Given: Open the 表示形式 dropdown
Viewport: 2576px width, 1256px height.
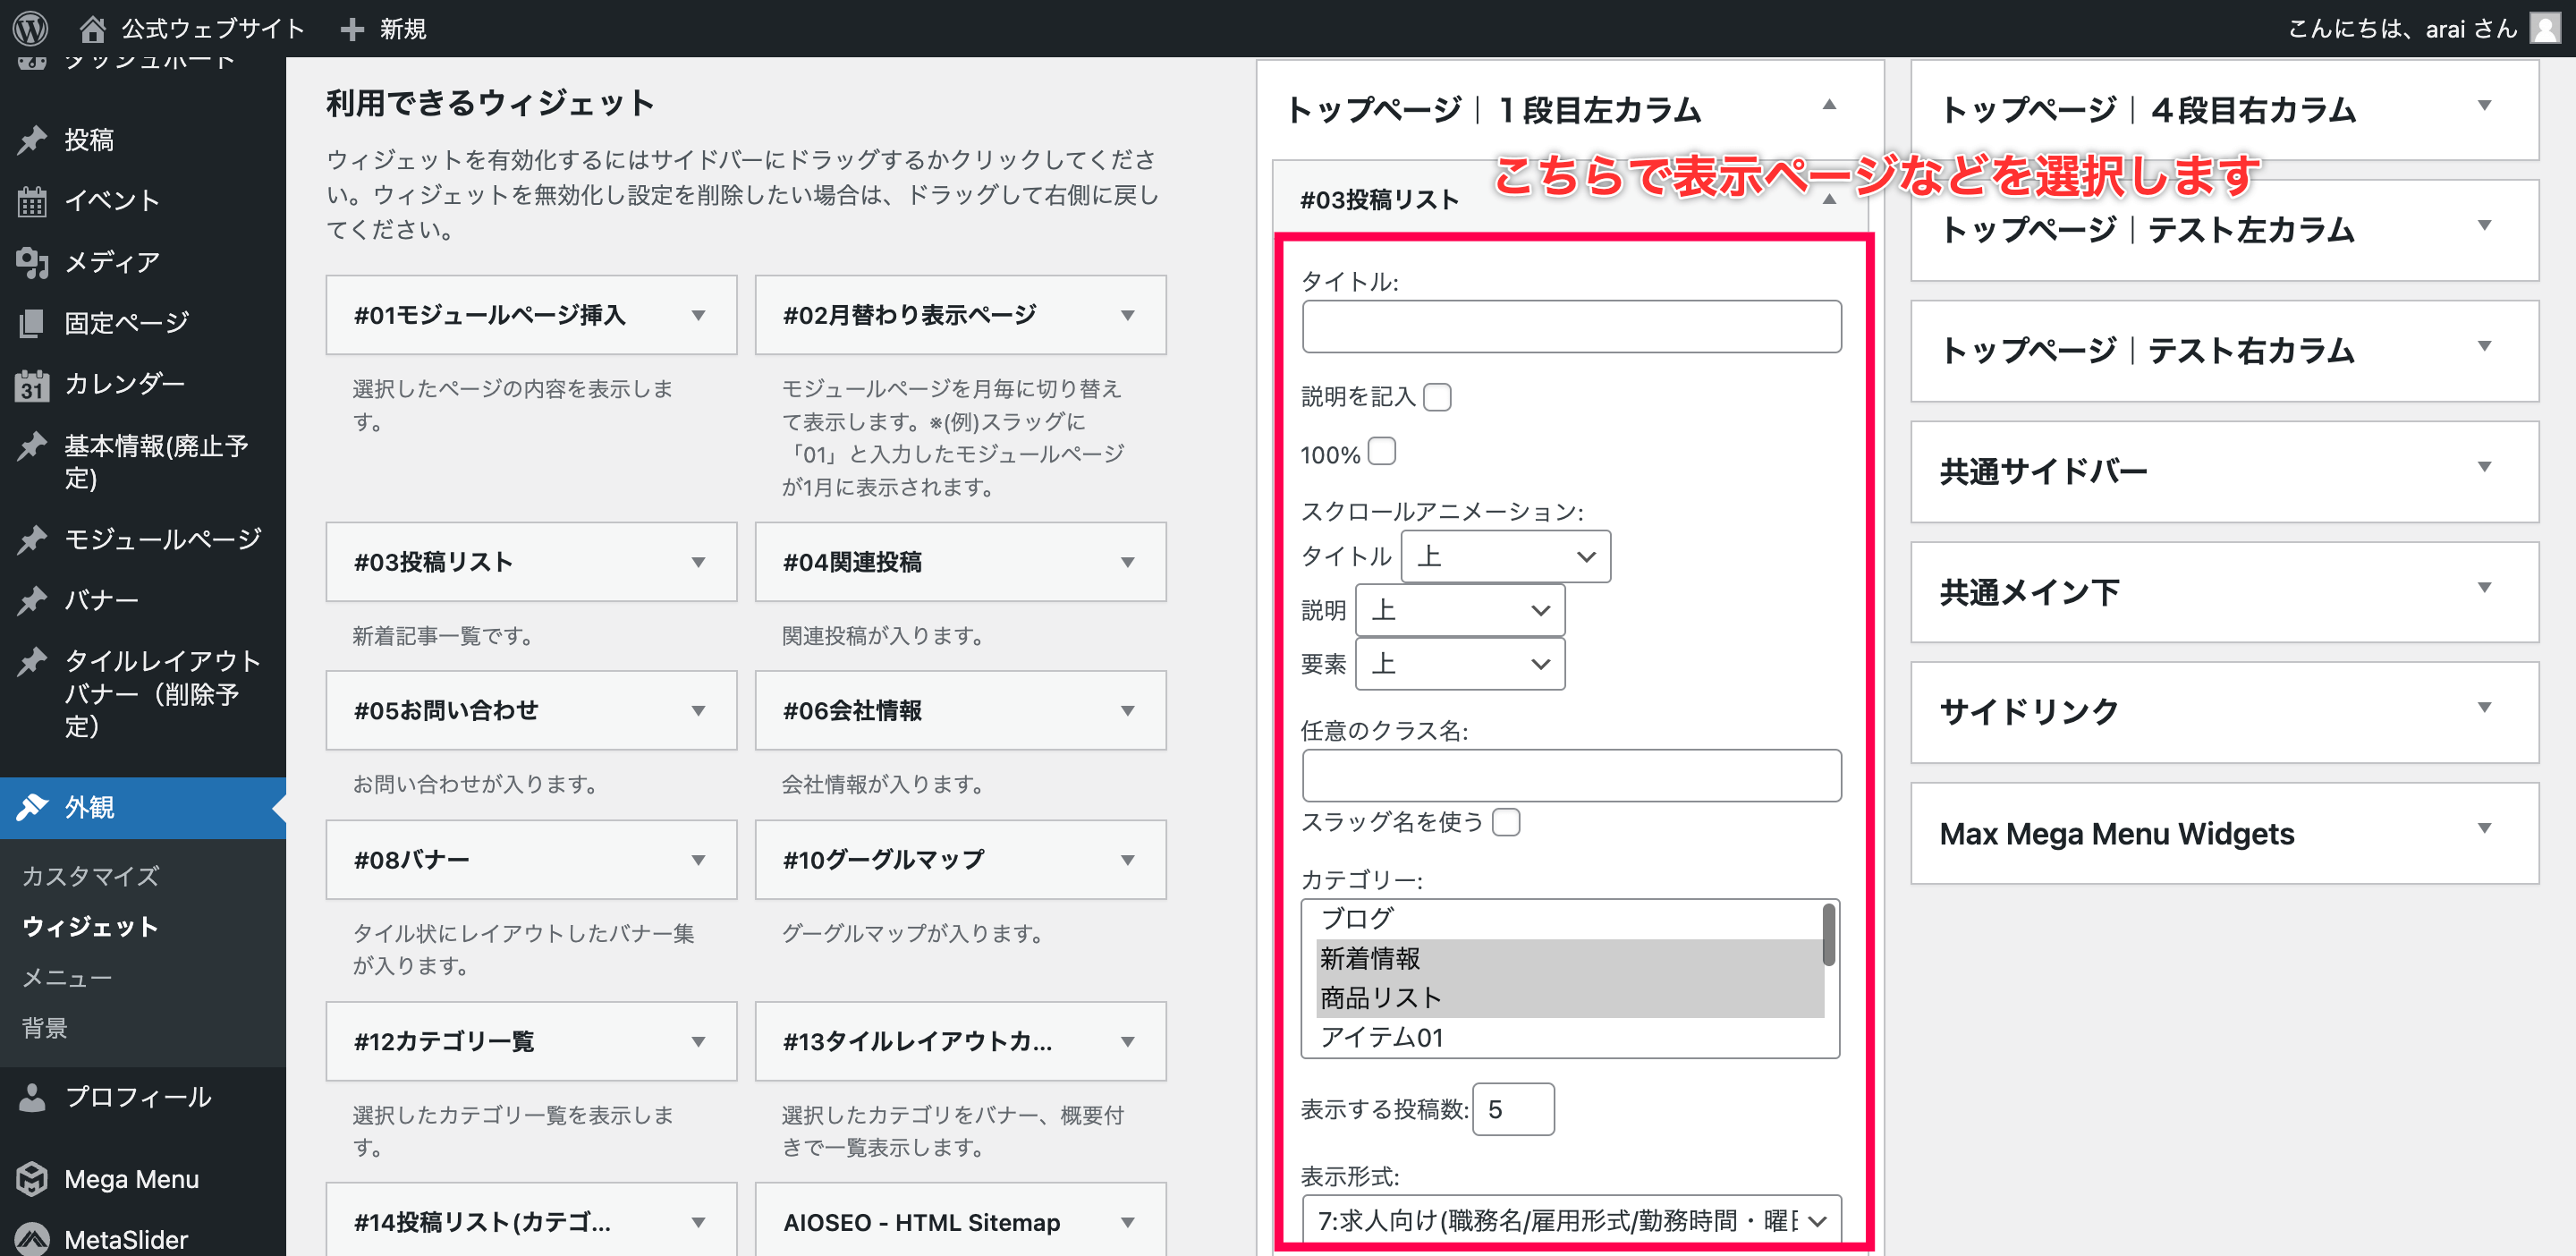Looking at the screenshot, I should point(1570,1220).
